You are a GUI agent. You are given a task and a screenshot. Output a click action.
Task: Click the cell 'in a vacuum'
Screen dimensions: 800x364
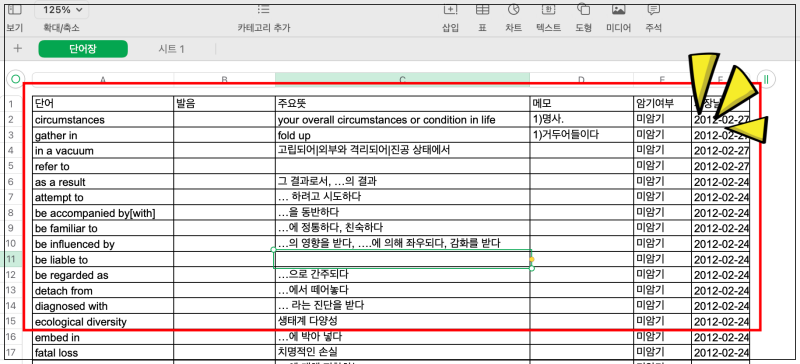point(103,151)
